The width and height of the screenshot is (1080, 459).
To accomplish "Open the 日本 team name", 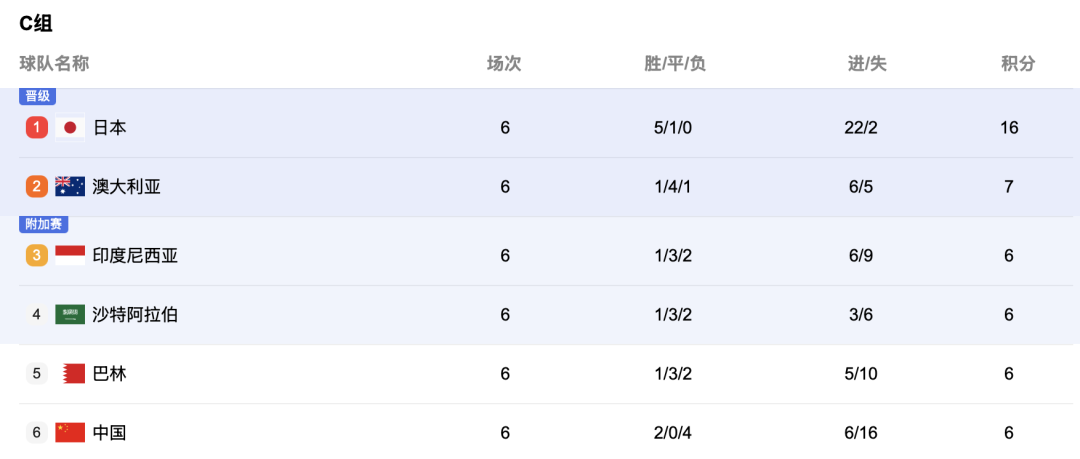I will point(110,128).
